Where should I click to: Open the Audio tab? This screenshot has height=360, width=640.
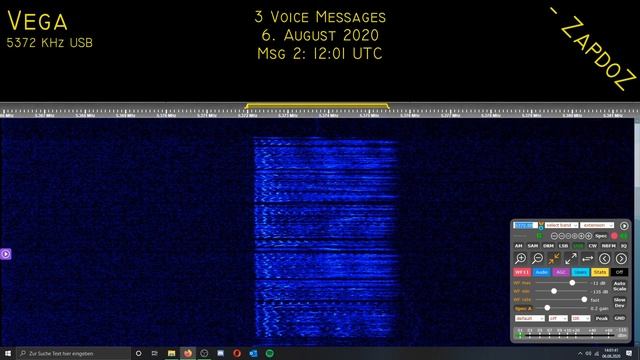[542, 272]
